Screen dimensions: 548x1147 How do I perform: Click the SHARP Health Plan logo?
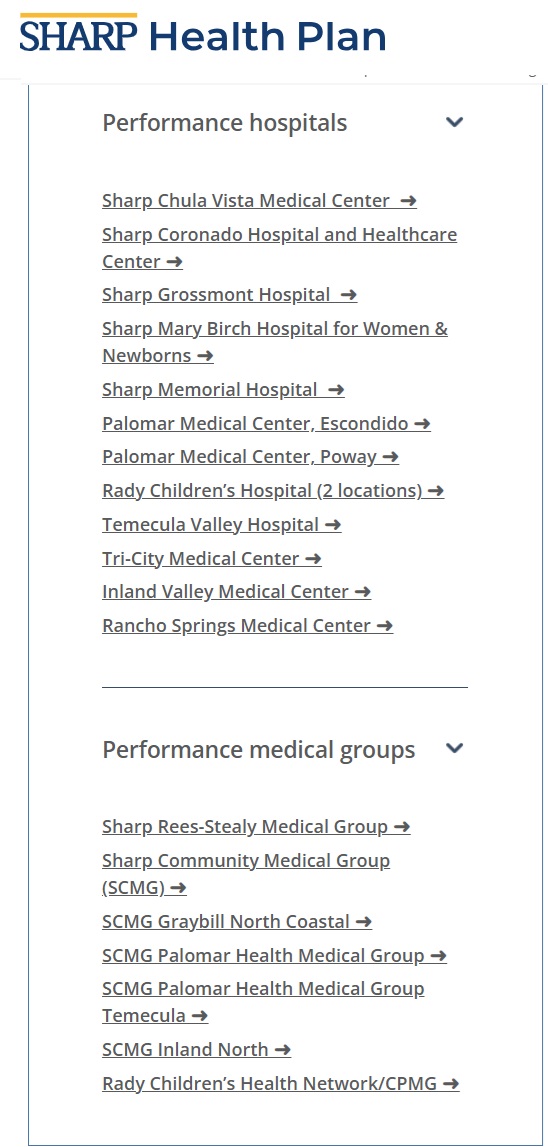click(203, 34)
